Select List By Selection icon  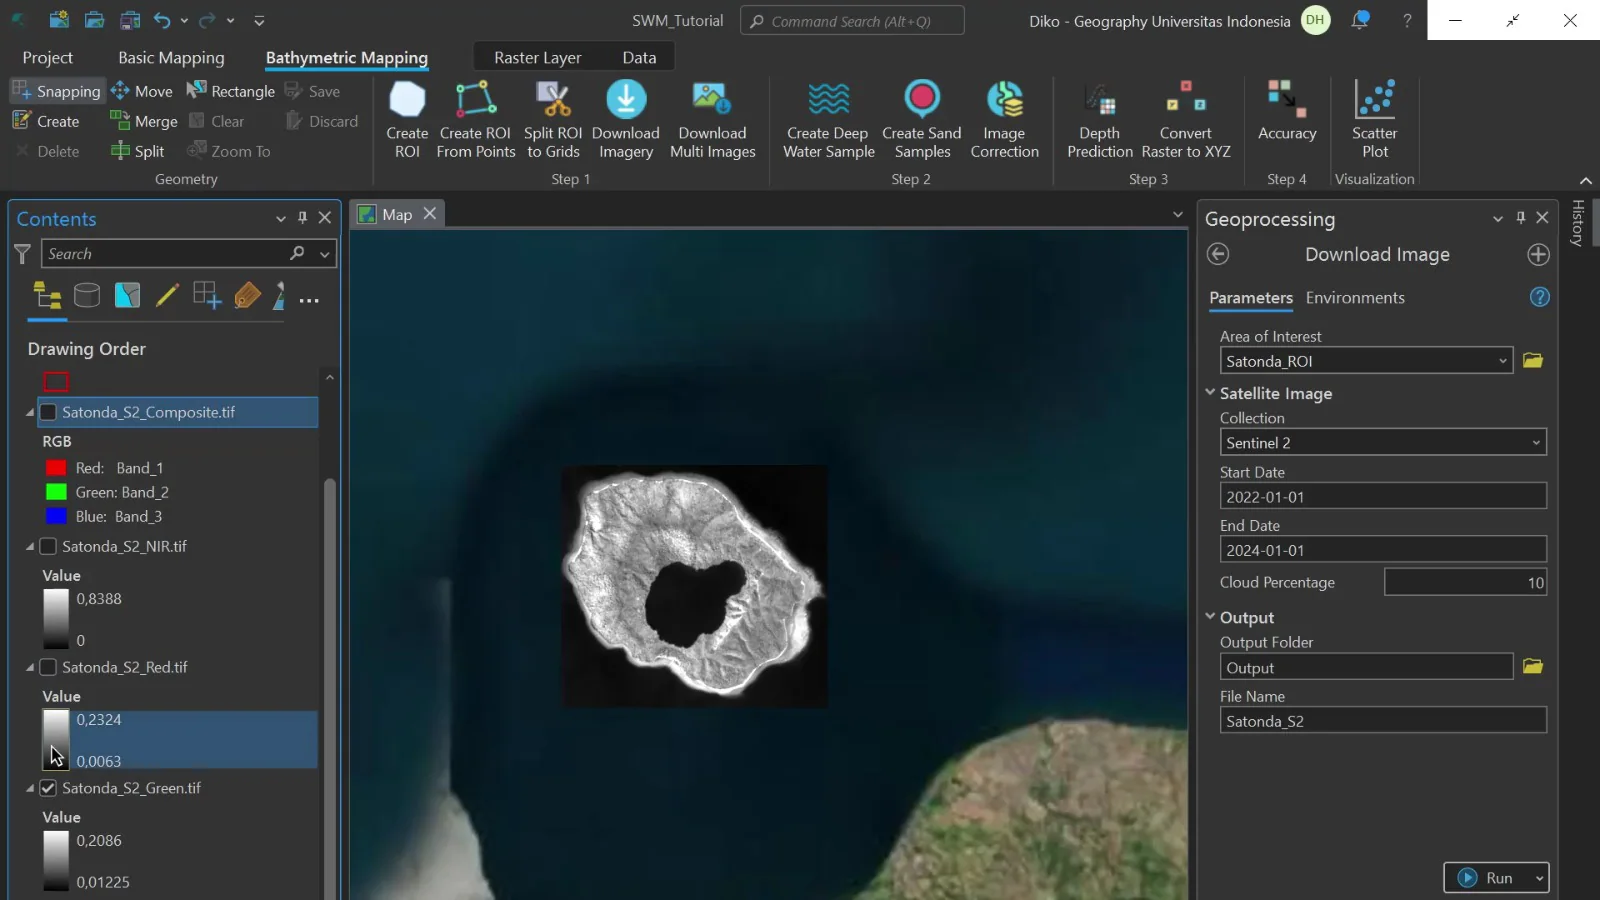[127, 295]
